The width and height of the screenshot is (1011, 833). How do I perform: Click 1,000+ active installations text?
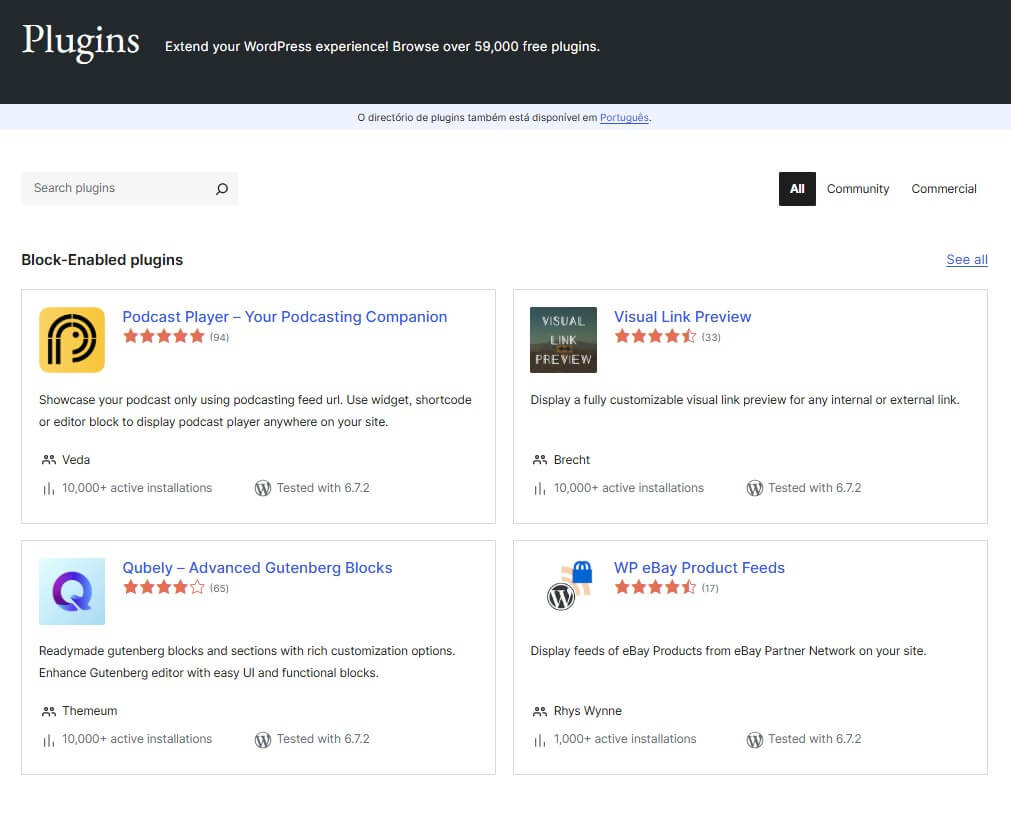click(x=625, y=739)
